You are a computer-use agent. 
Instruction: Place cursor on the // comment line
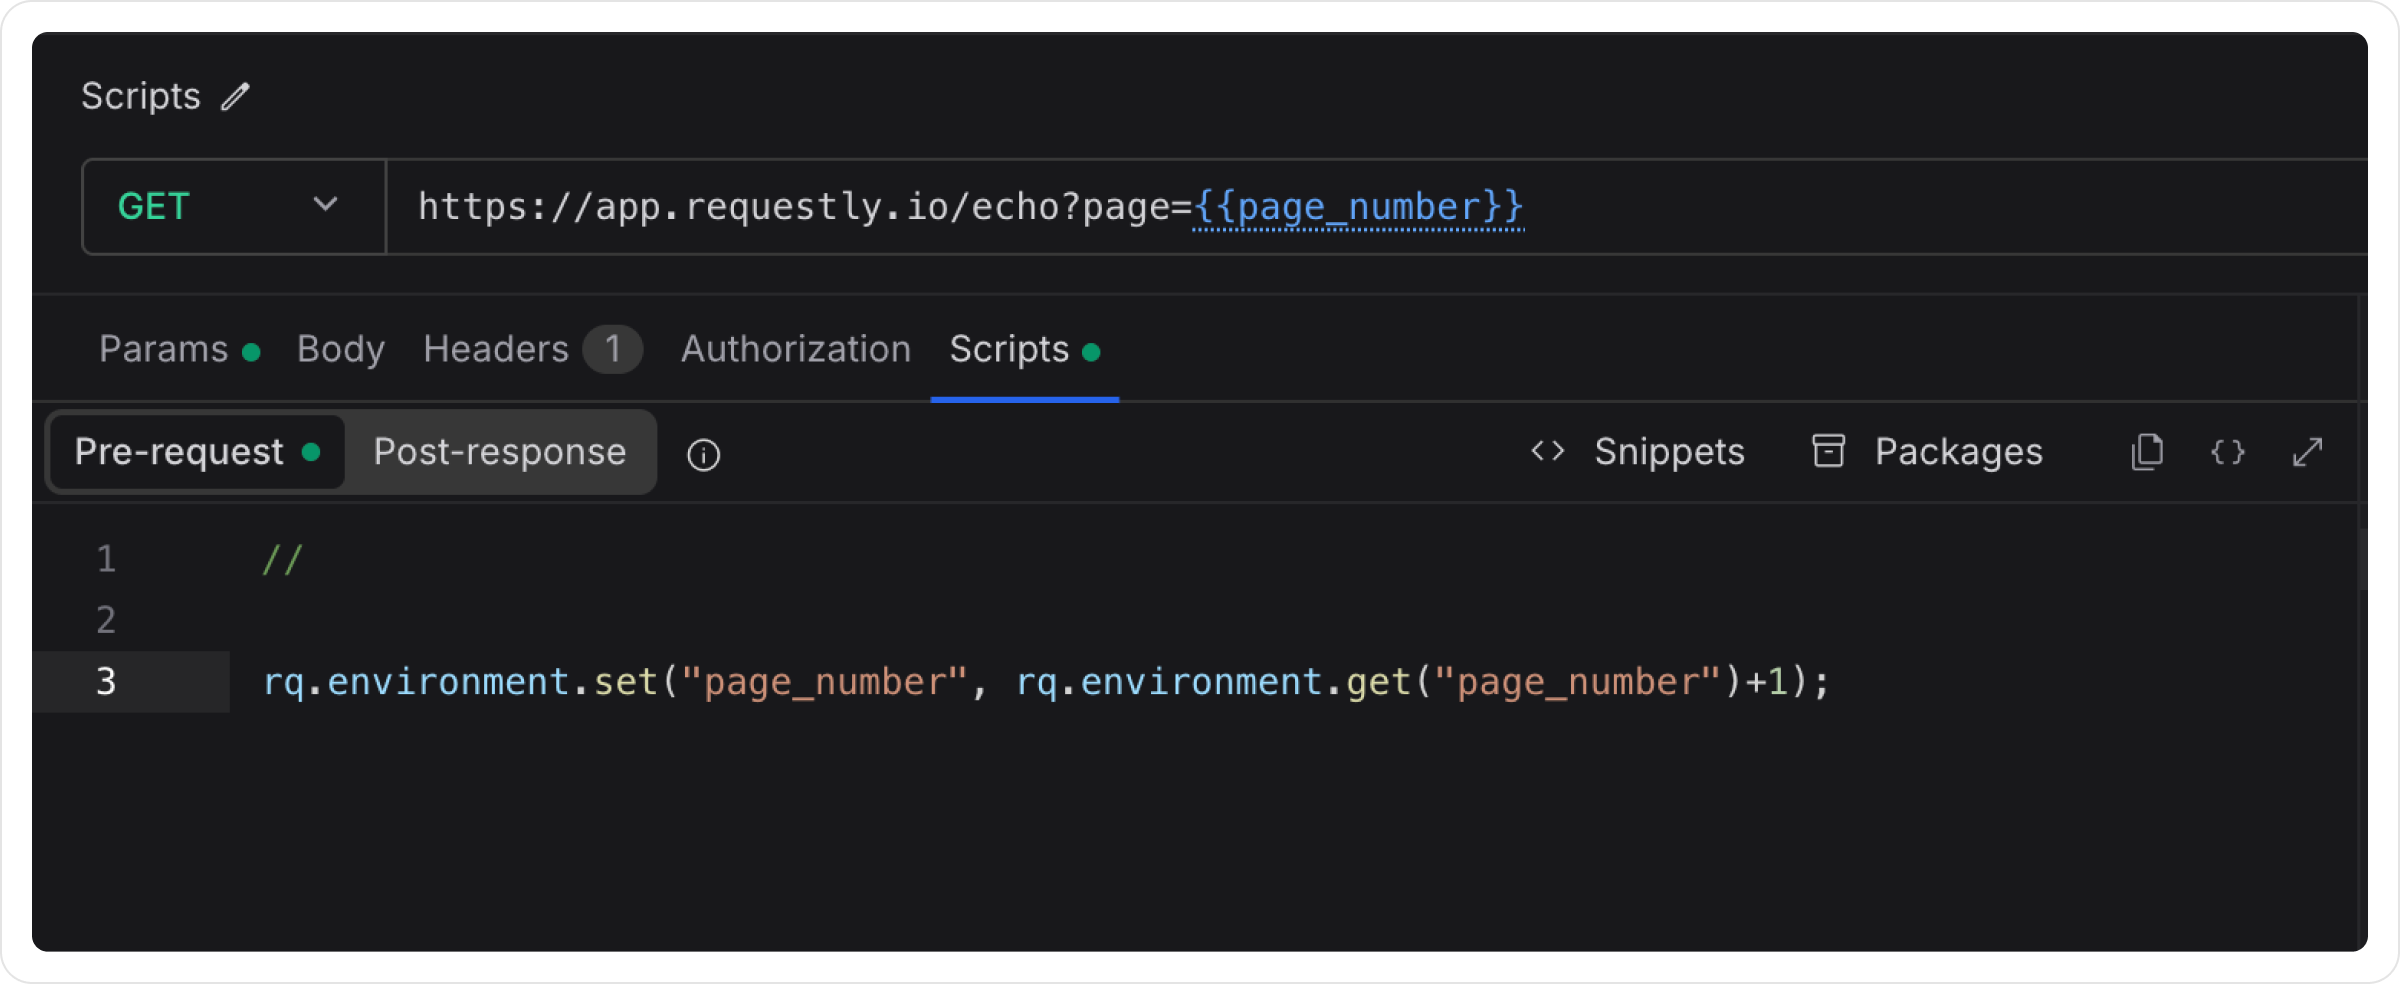(281, 559)
